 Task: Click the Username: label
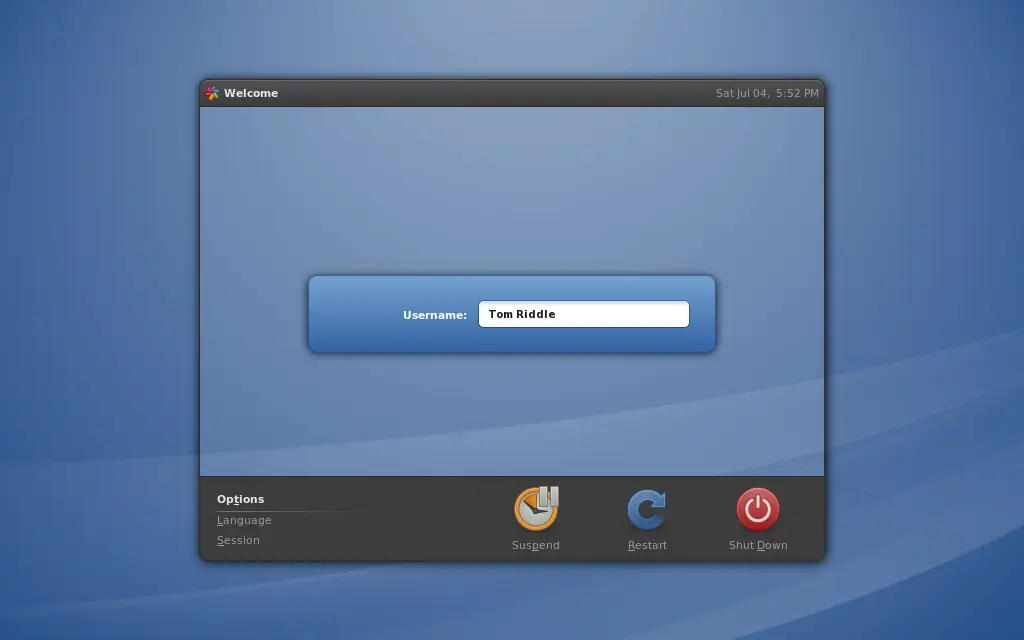click(435, 315)
